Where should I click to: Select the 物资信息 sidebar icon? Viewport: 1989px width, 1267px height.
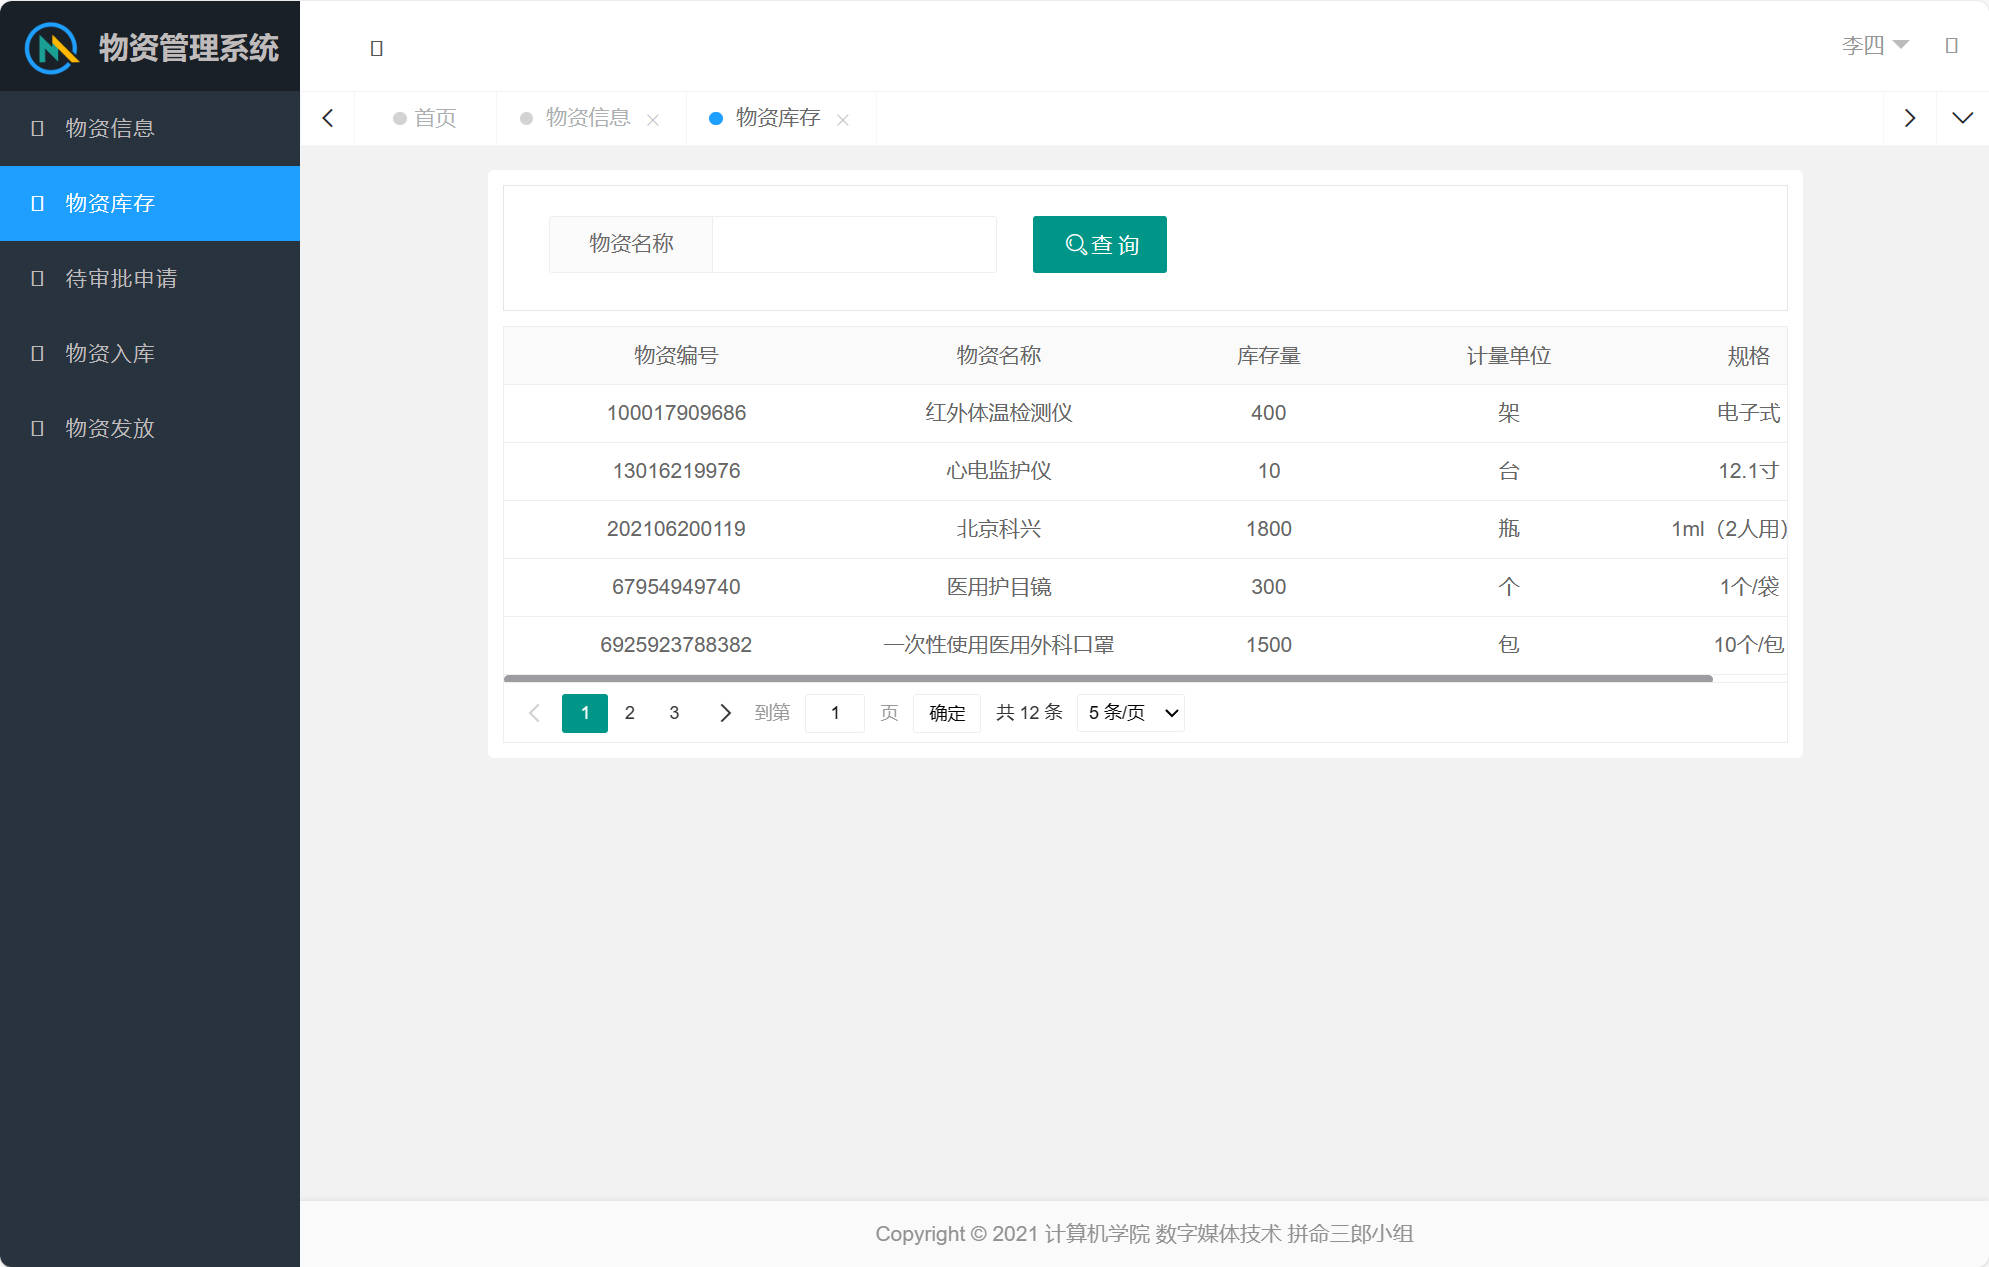(x=37, y=128)
